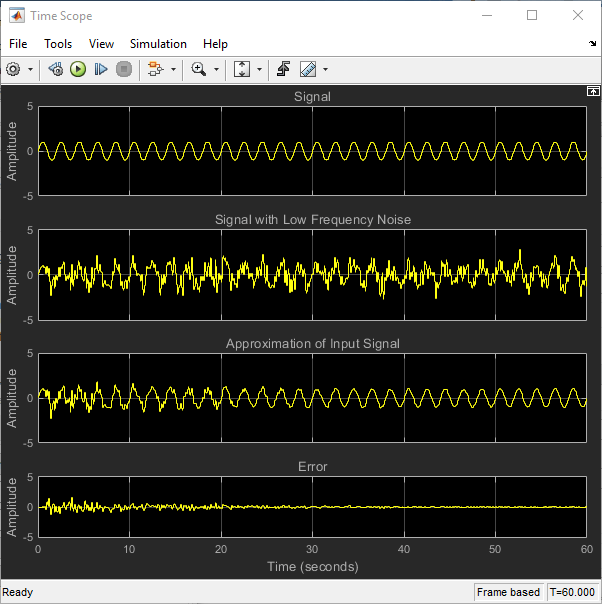Open the Tools menu
The image size is (602, 604).
58,44
